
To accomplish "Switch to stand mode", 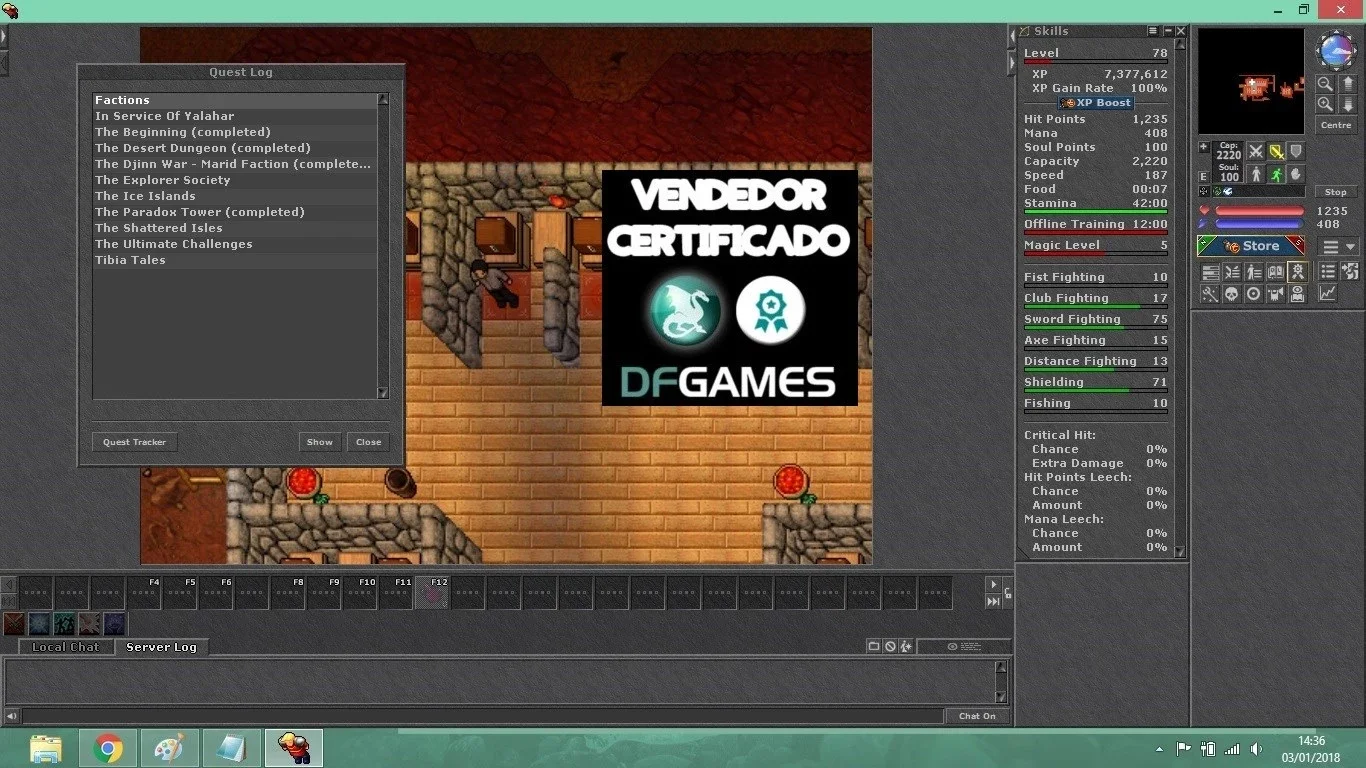I will [1256, 174].
